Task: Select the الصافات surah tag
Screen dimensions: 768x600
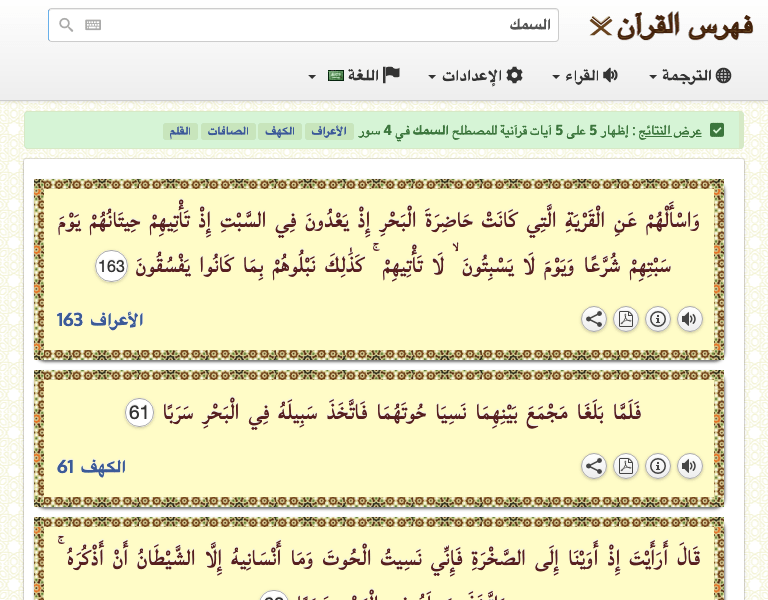Action: [228, 132]
